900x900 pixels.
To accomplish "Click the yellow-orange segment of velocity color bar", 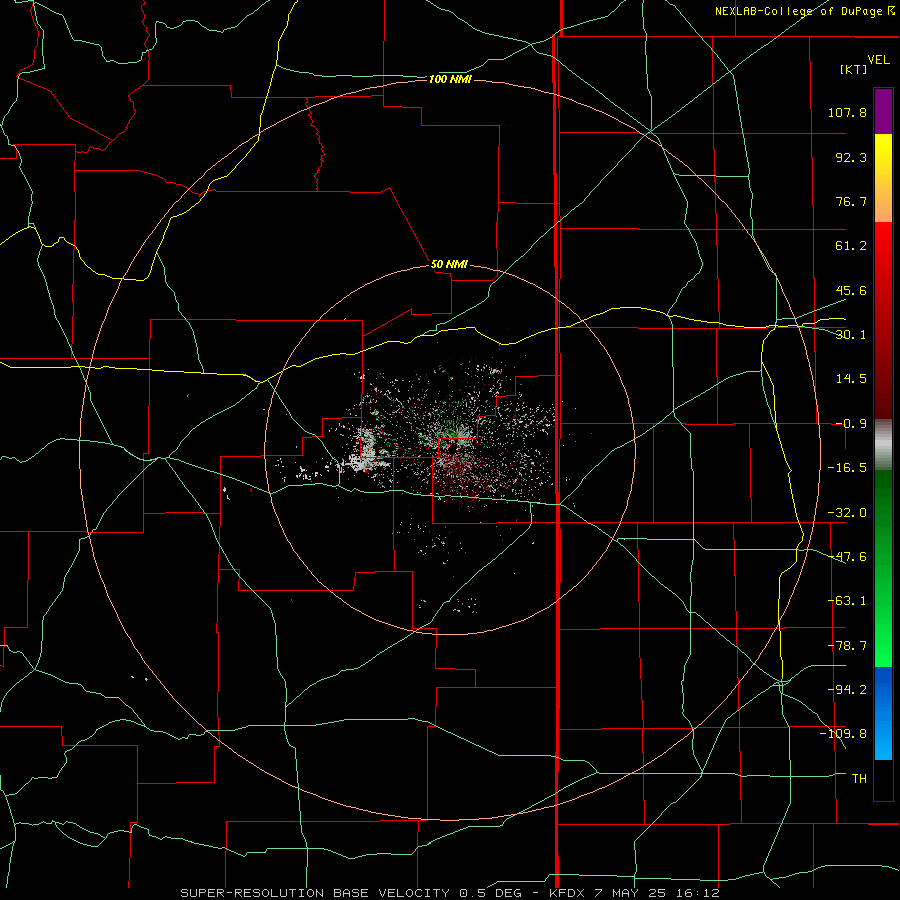I will [x=883, y=178].
